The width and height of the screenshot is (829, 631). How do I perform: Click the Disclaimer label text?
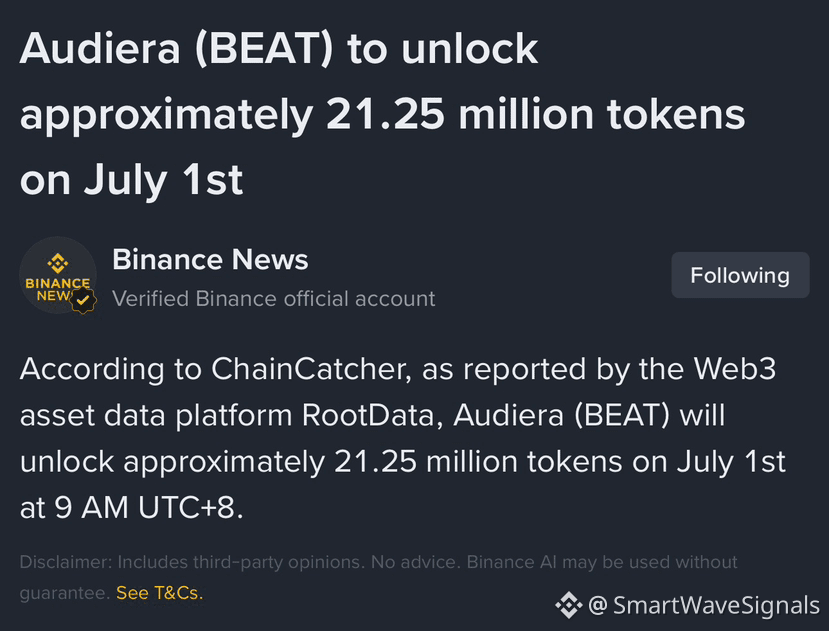[66, 562]
